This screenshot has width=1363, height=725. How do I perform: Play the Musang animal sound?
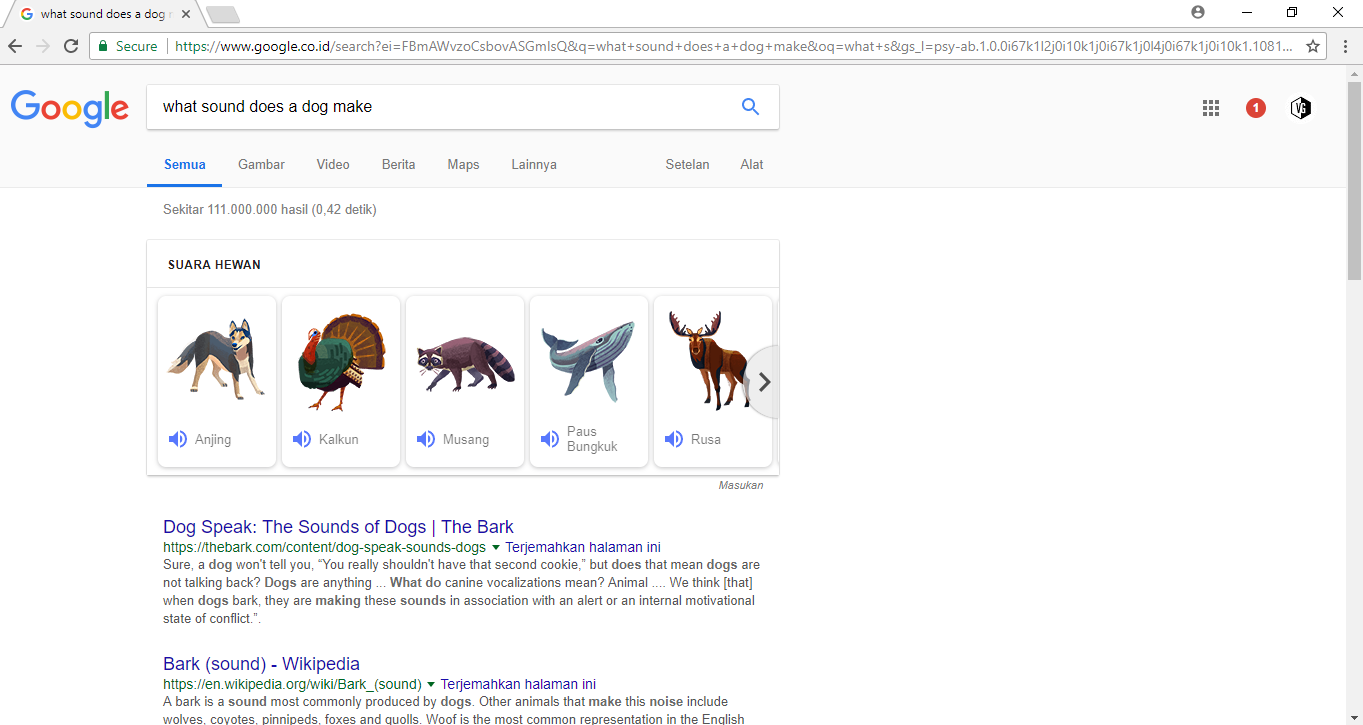pyautogui.click(x=426, y=438)
